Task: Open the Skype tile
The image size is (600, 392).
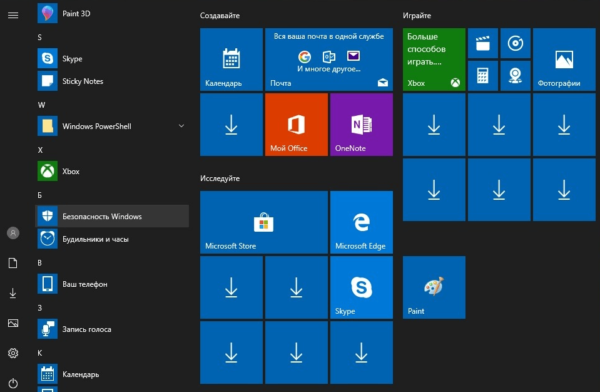Action: [362, 287]
